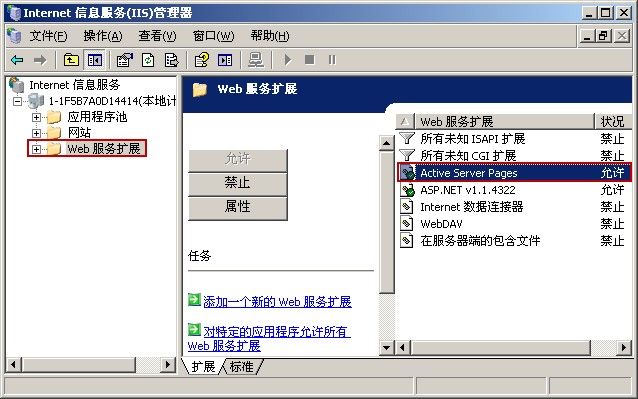Sort by the 状况 column header
The height and width of the screenshot is (399, 638).
click(x=613, y=121)
